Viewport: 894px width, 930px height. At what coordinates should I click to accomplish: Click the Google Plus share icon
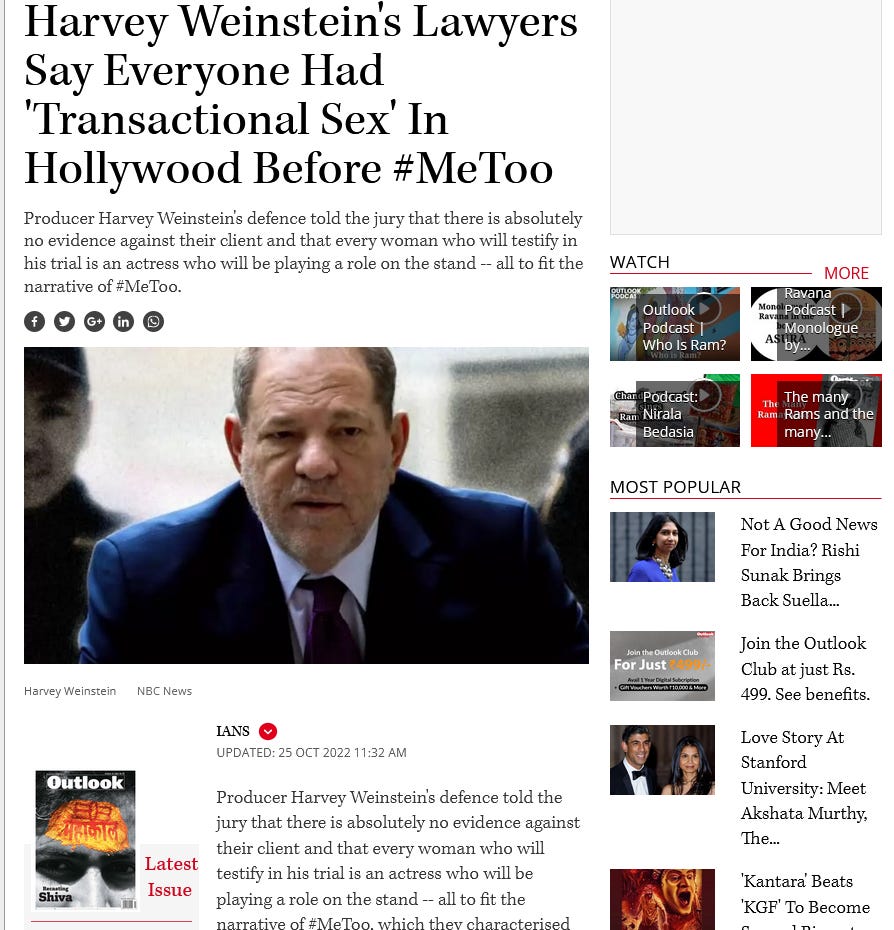click(x=94, y=321)
